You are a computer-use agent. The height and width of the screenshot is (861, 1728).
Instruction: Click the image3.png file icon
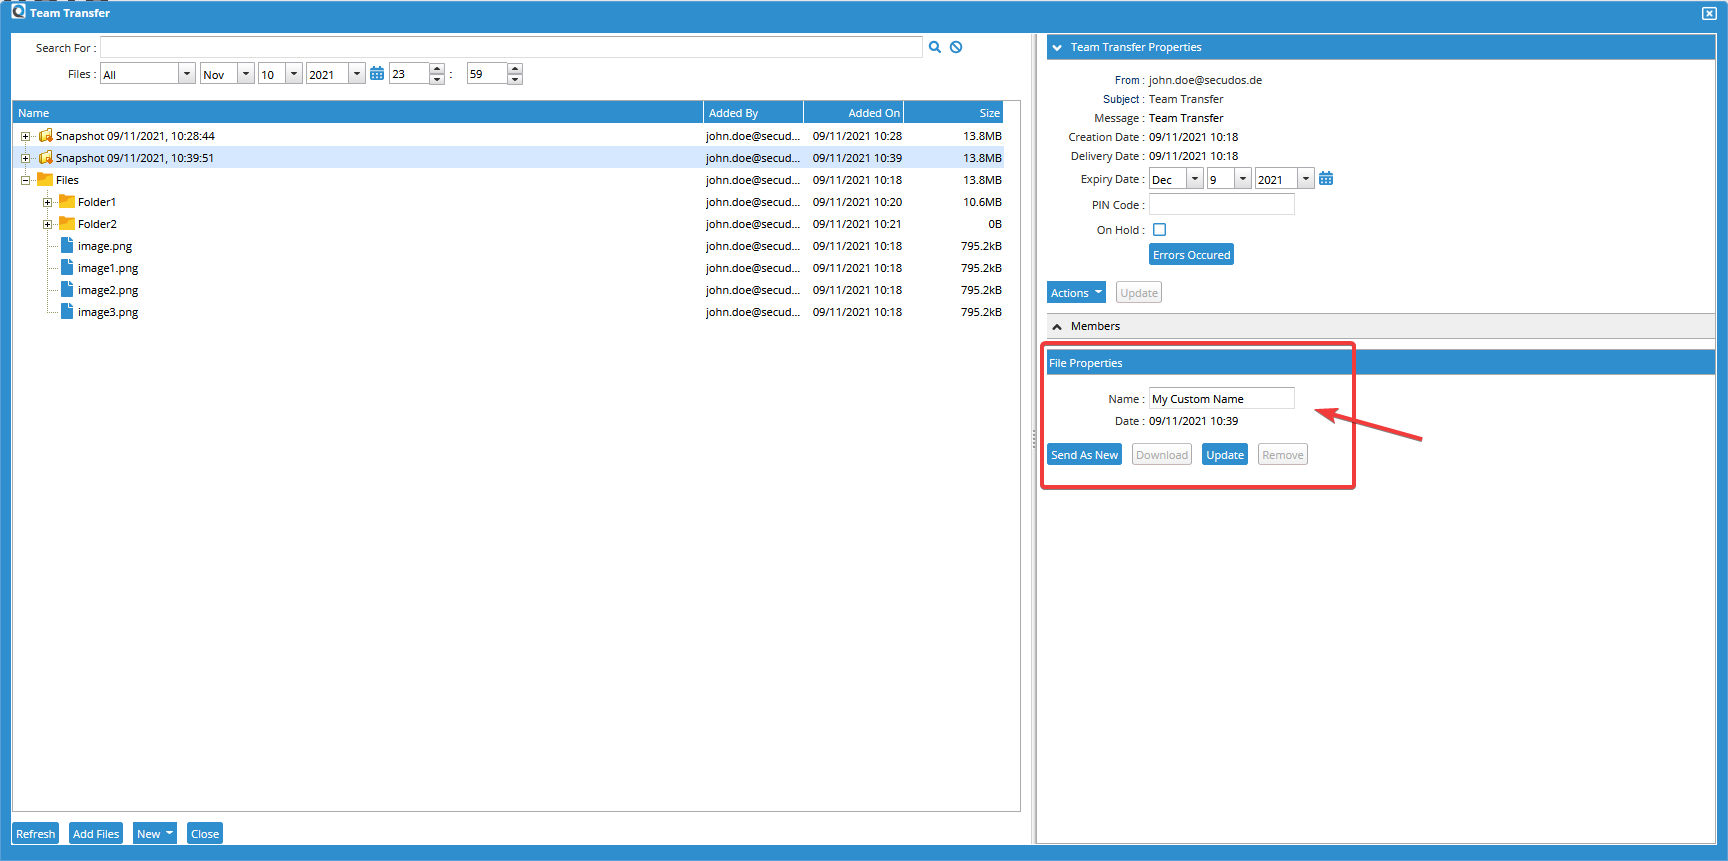(x=67, y=311)
